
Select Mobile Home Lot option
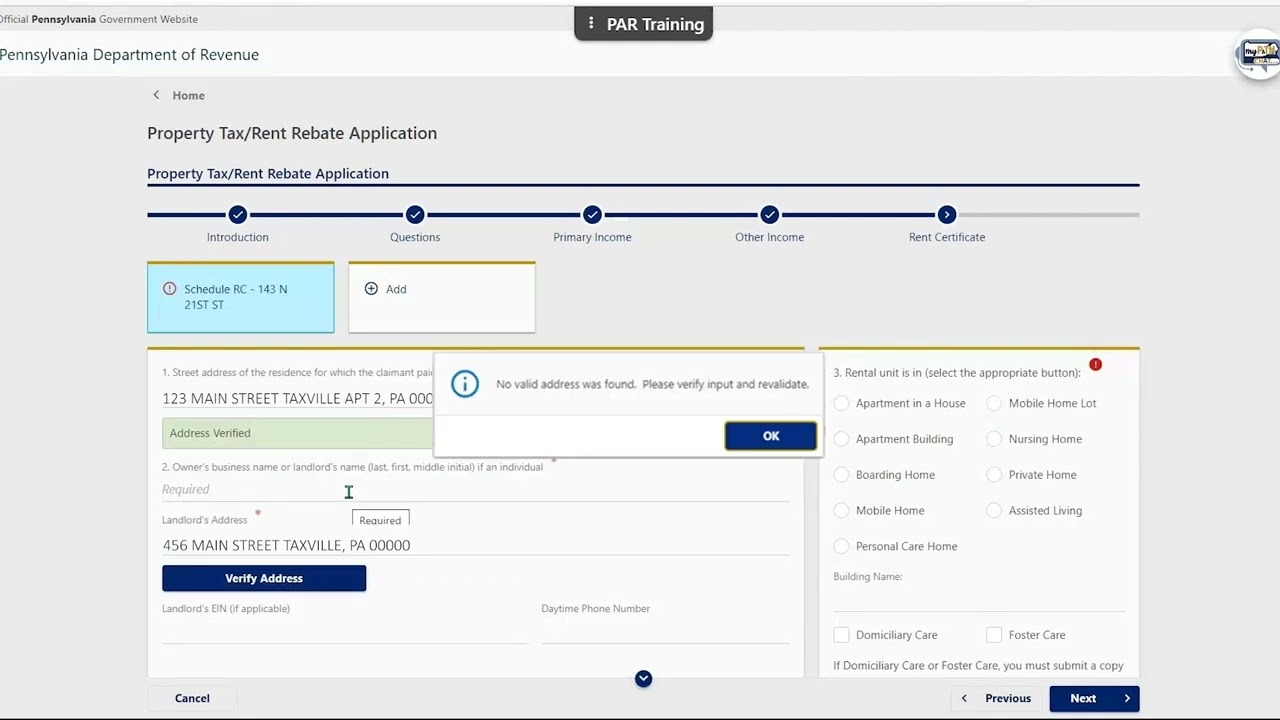click(x=994, y=403)
